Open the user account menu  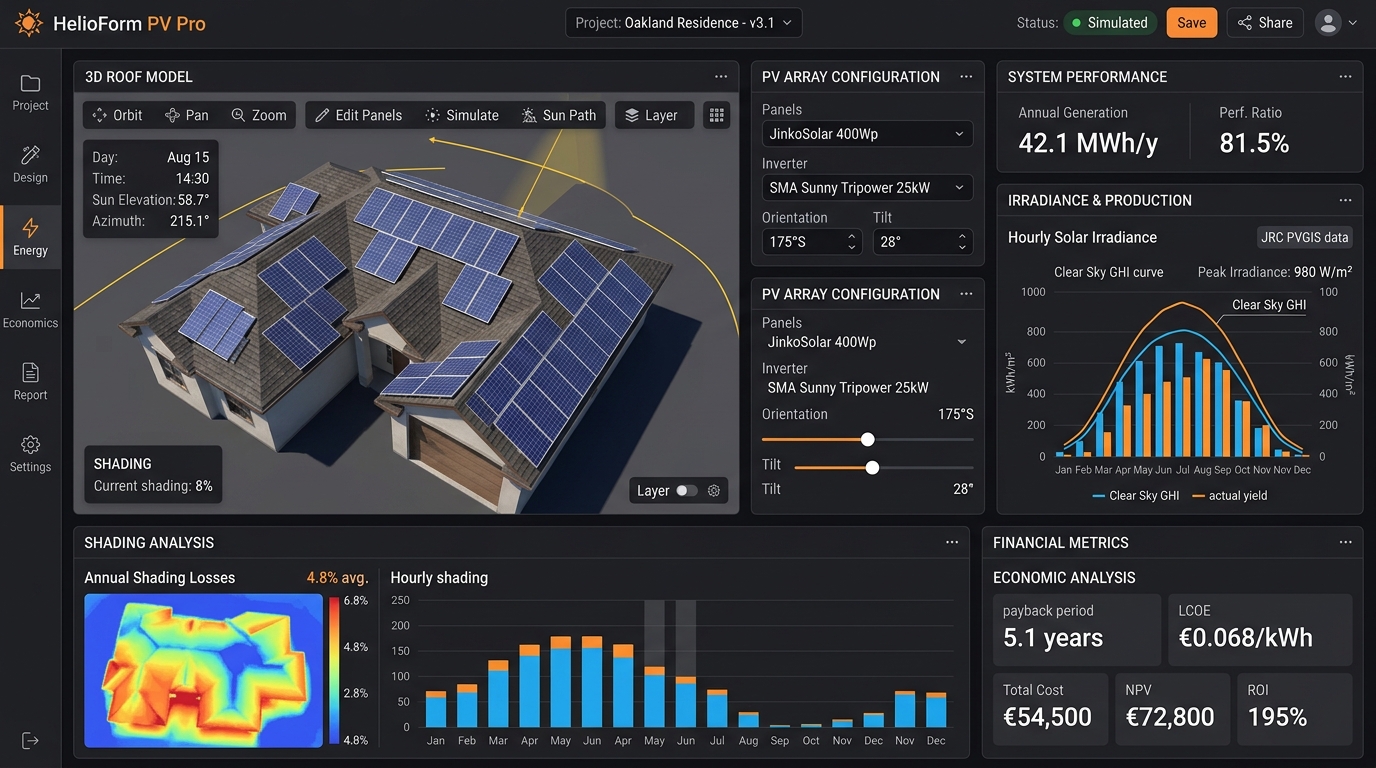(x=1337, y=23)
